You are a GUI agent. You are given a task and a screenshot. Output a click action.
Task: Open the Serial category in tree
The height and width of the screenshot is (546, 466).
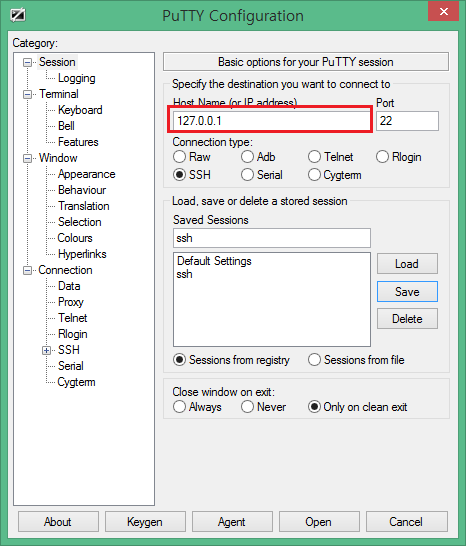tap(71, 366)
